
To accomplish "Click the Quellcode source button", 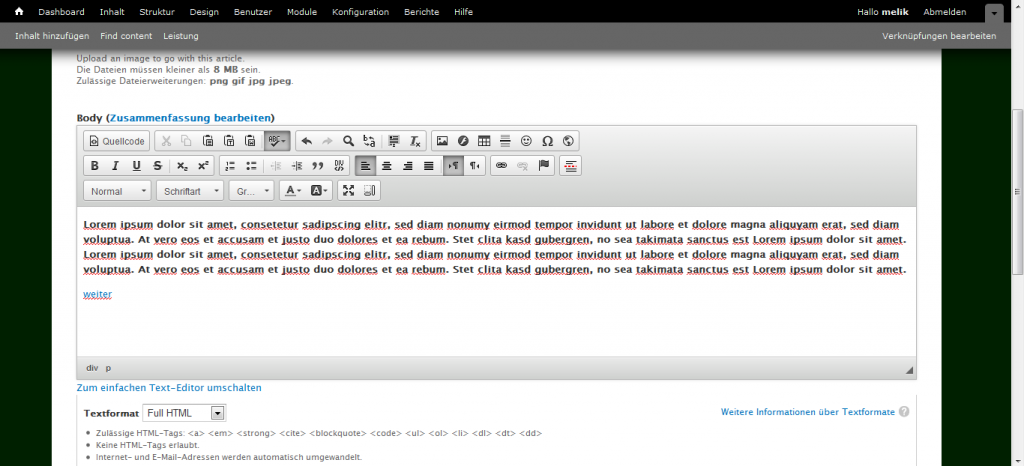I will [117, 141].
